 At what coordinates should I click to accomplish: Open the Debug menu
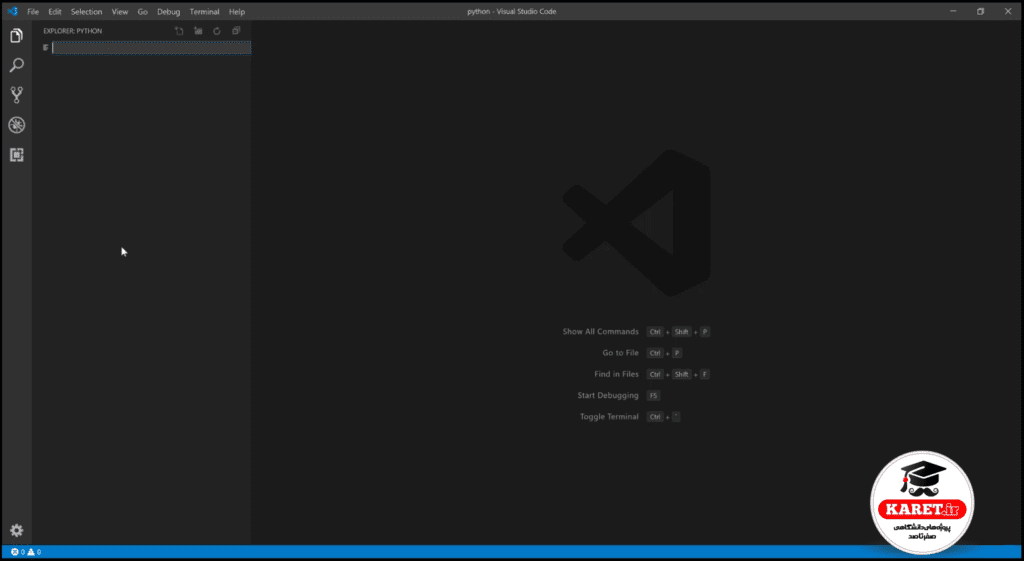click(168, 12)
